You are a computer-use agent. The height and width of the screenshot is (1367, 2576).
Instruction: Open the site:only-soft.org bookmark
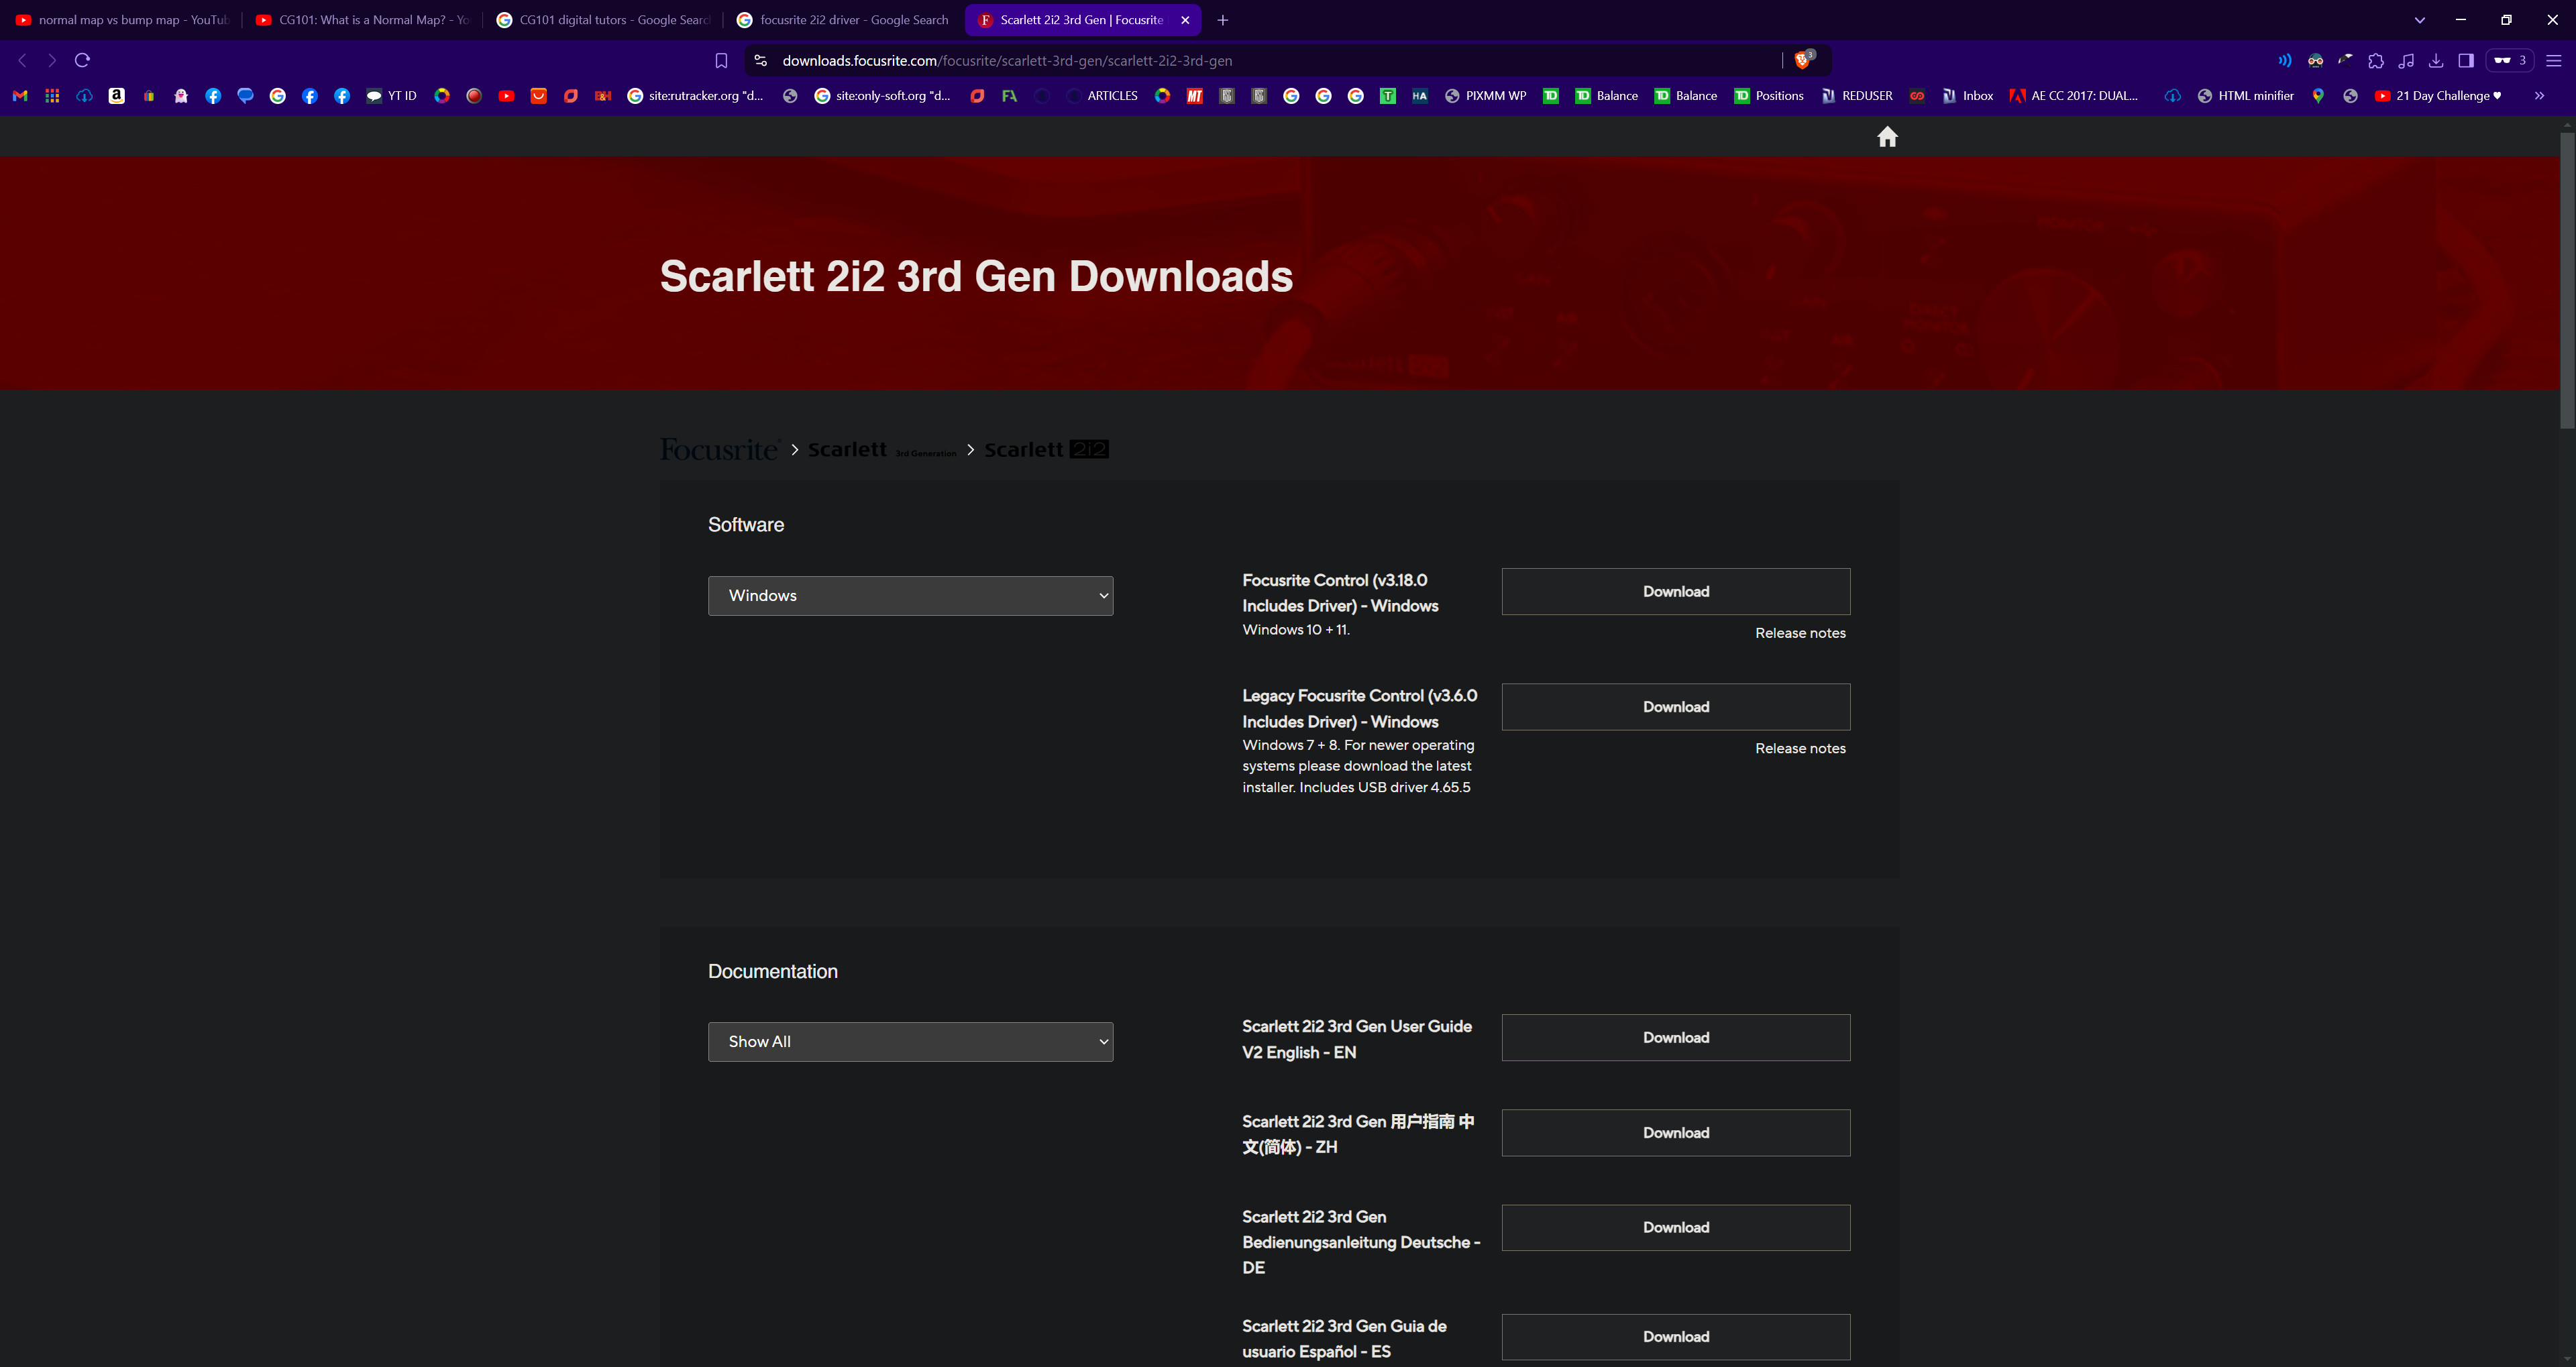click(x=882, y=96)
